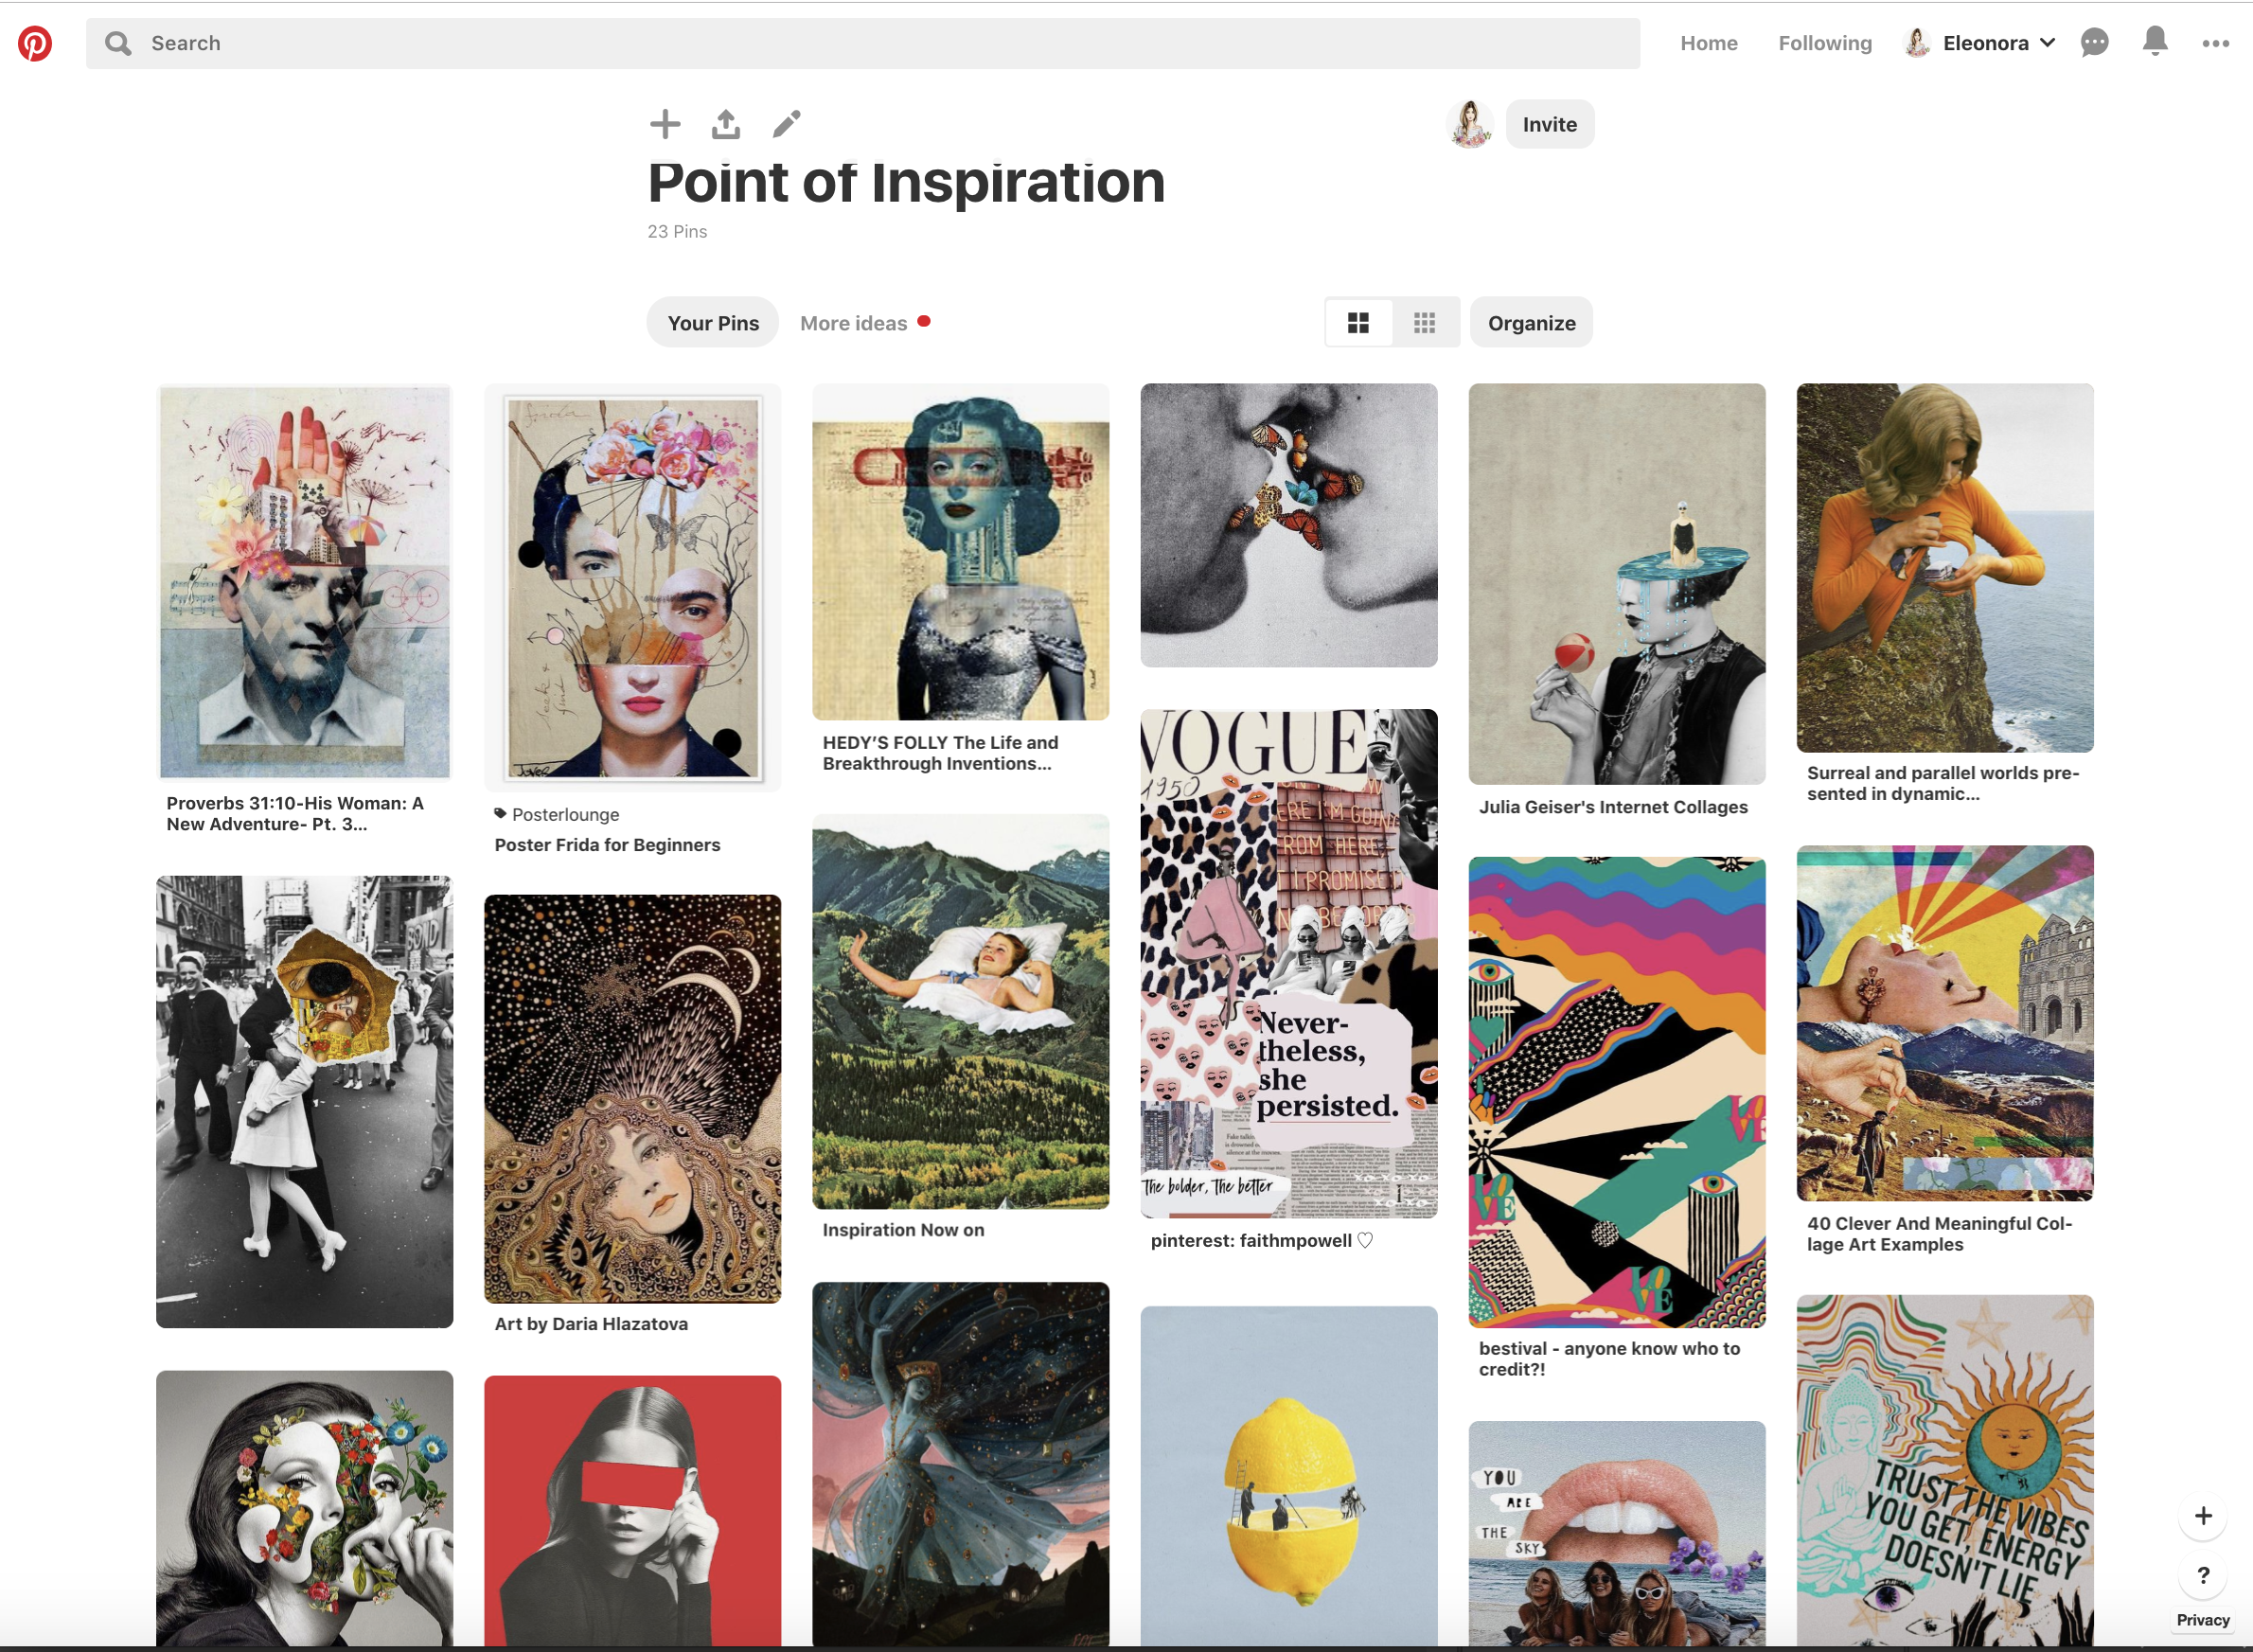The image size is (2253, 1652).
Task: Click into the Search input field
Action: (860, 43)
